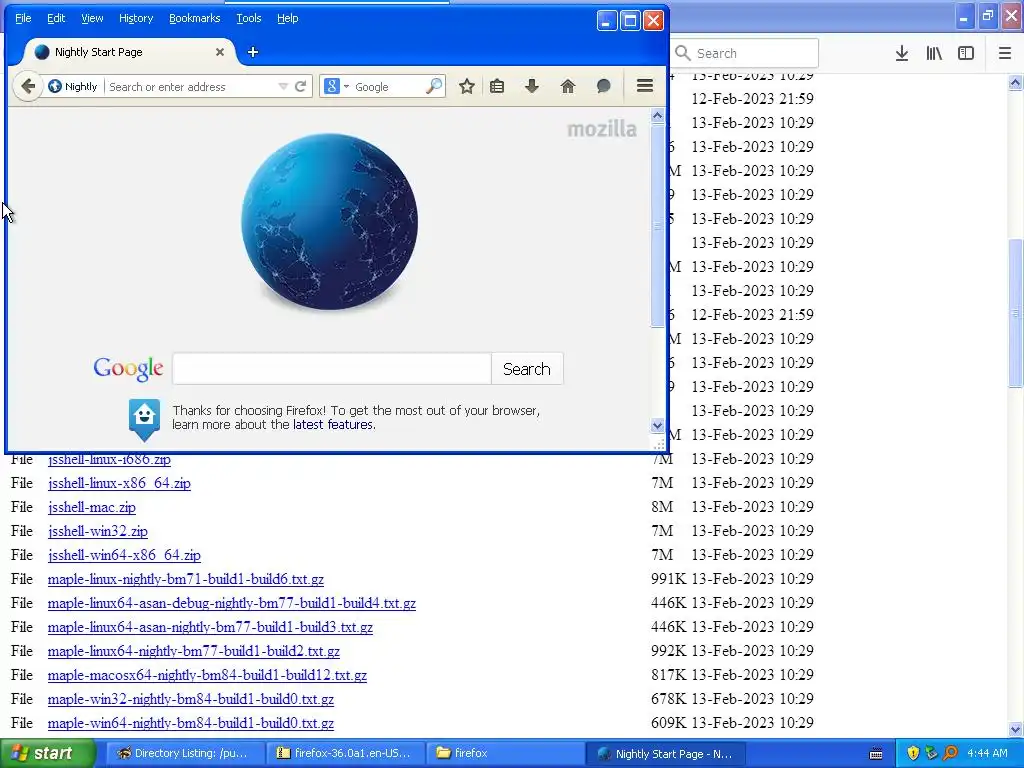Screen dimensions: 1024x768
Task: Open maple-linux64-asan-nightly-bm77-build1-build3.txt.gz link
Action: pyautogui.click(x=210, y=628)
